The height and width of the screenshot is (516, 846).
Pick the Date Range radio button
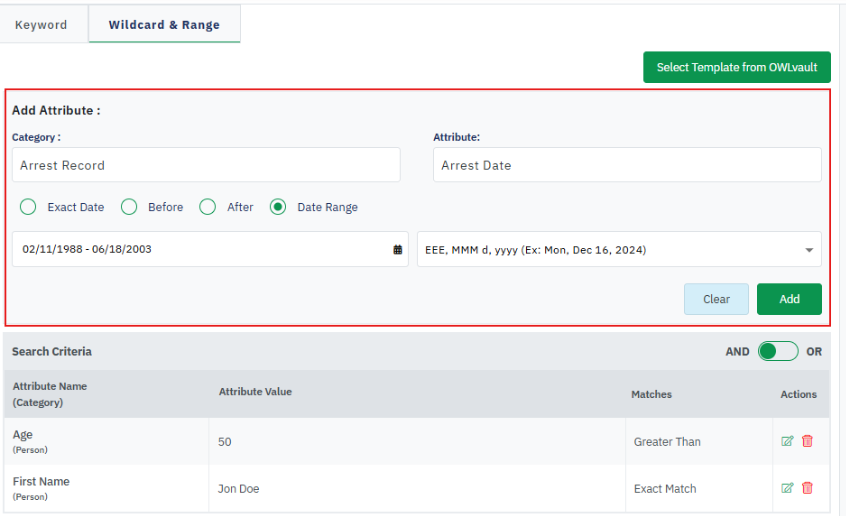(278, 207)
